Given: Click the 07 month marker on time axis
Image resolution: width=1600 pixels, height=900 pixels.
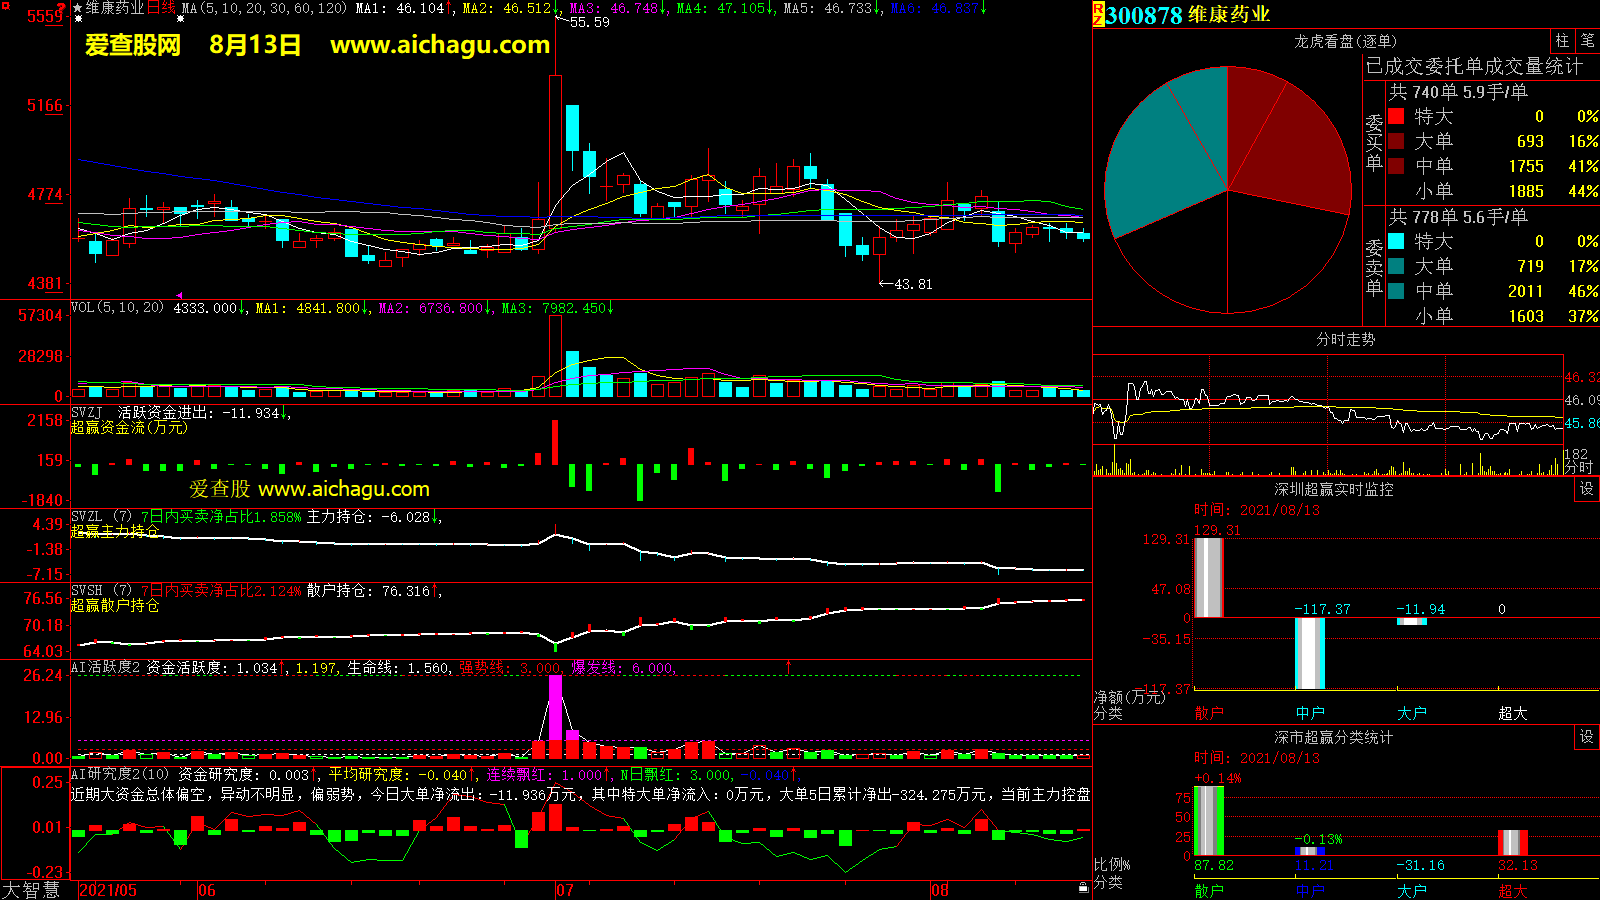Looking at the screenshot, I should [565, 890].
